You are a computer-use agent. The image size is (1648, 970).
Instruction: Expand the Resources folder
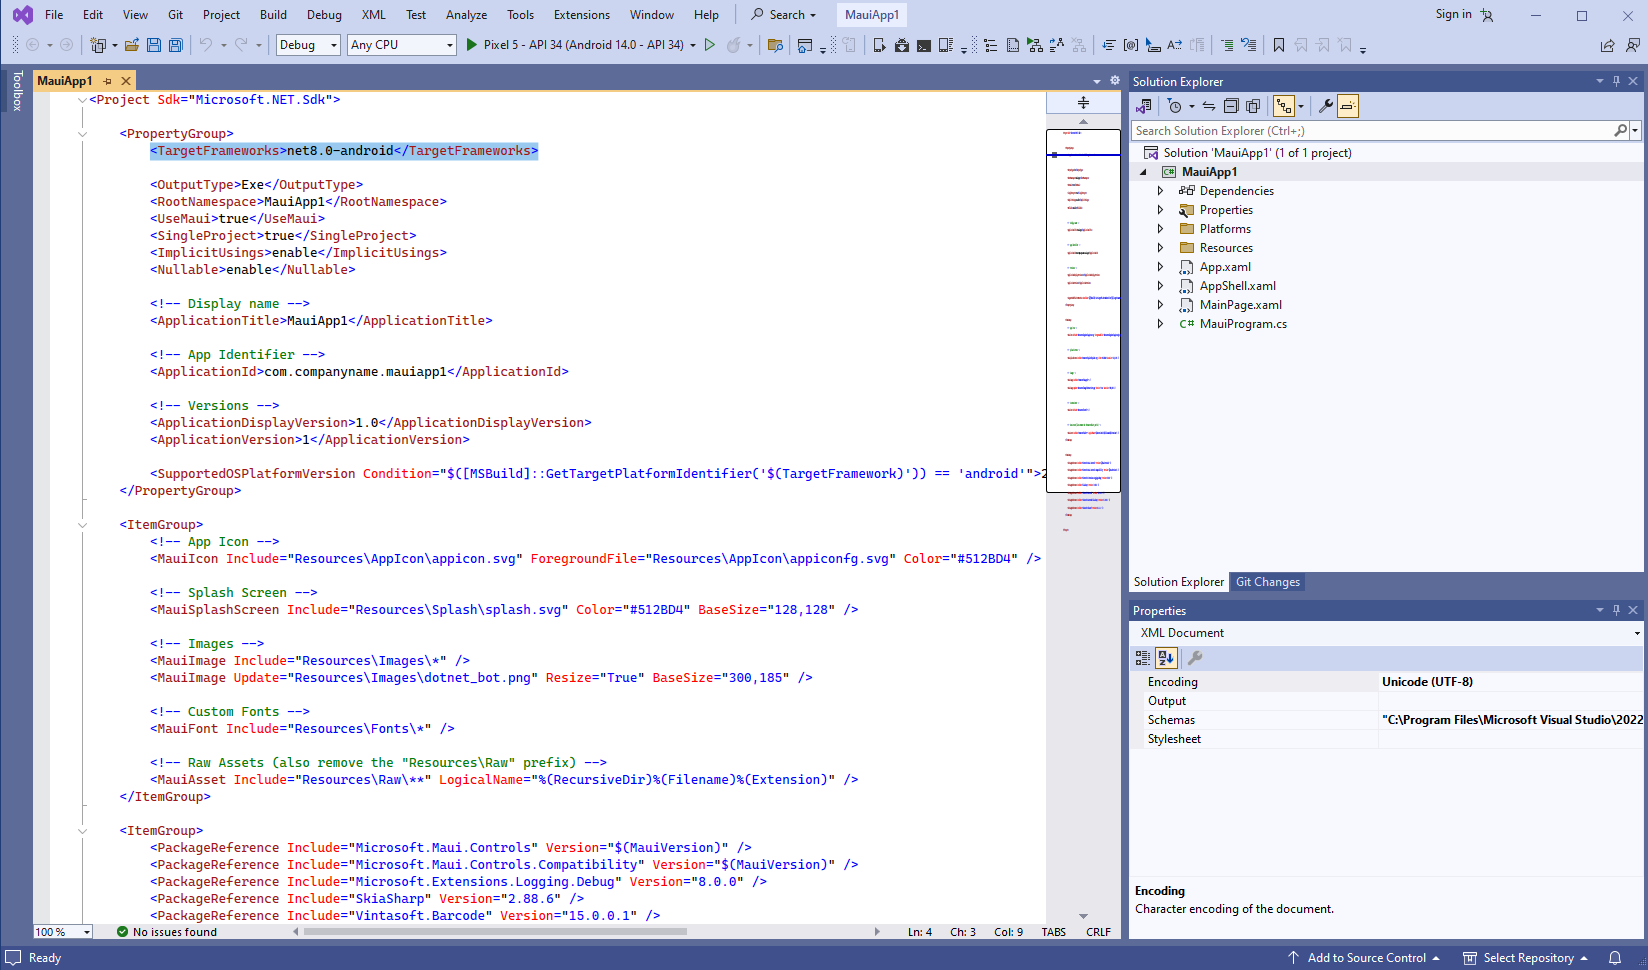(x=1161, y=248)
